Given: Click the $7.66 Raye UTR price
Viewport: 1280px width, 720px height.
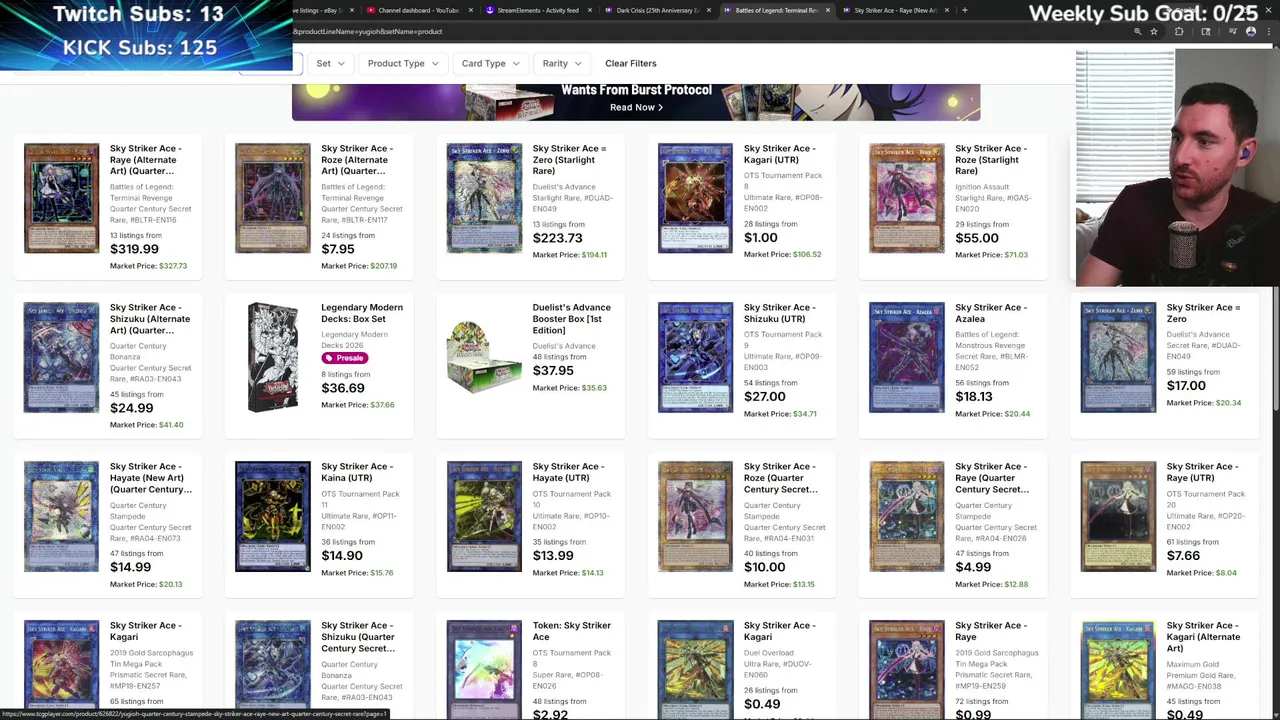Looking at the screenshot, I should point(1183,556).
